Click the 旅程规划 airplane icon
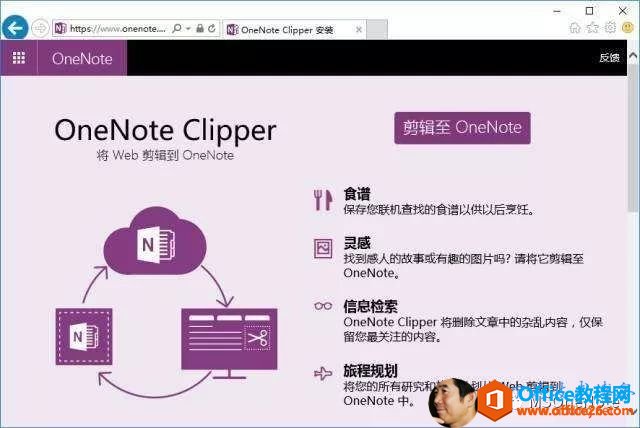 point(323,373)
